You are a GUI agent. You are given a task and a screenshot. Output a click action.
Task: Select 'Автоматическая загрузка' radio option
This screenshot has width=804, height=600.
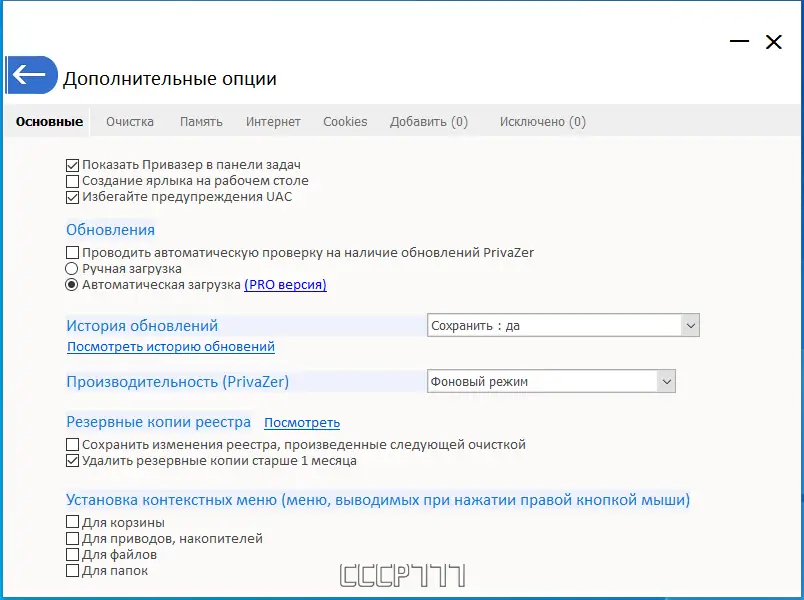point(72,284)
